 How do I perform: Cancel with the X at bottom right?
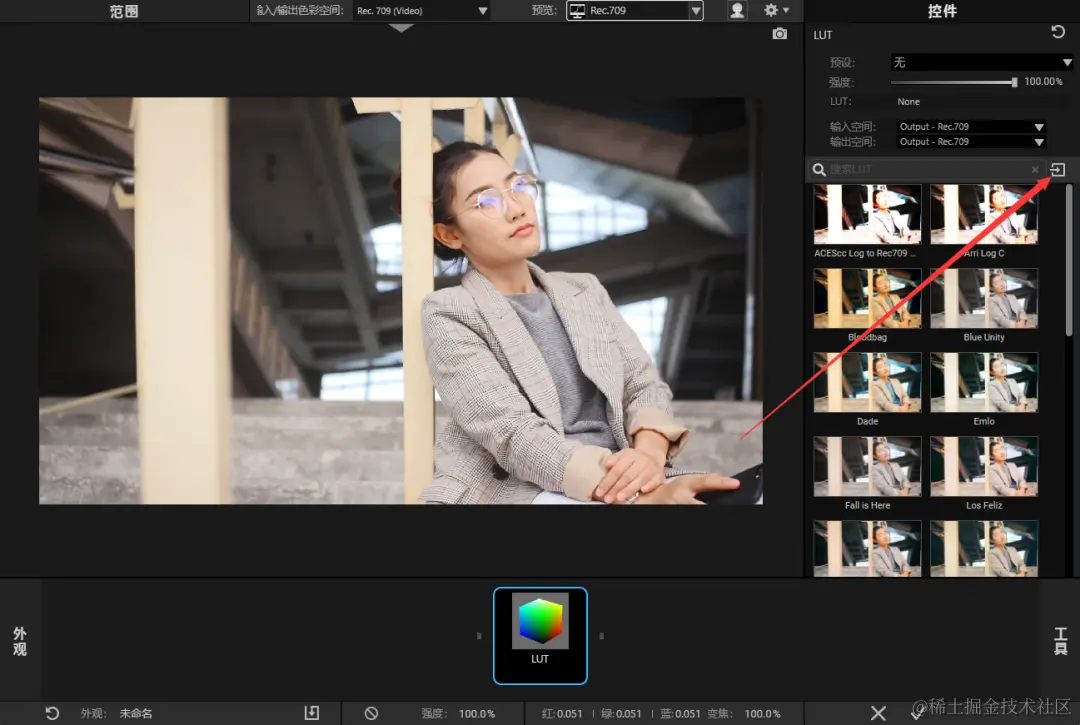tap(878, 713)
